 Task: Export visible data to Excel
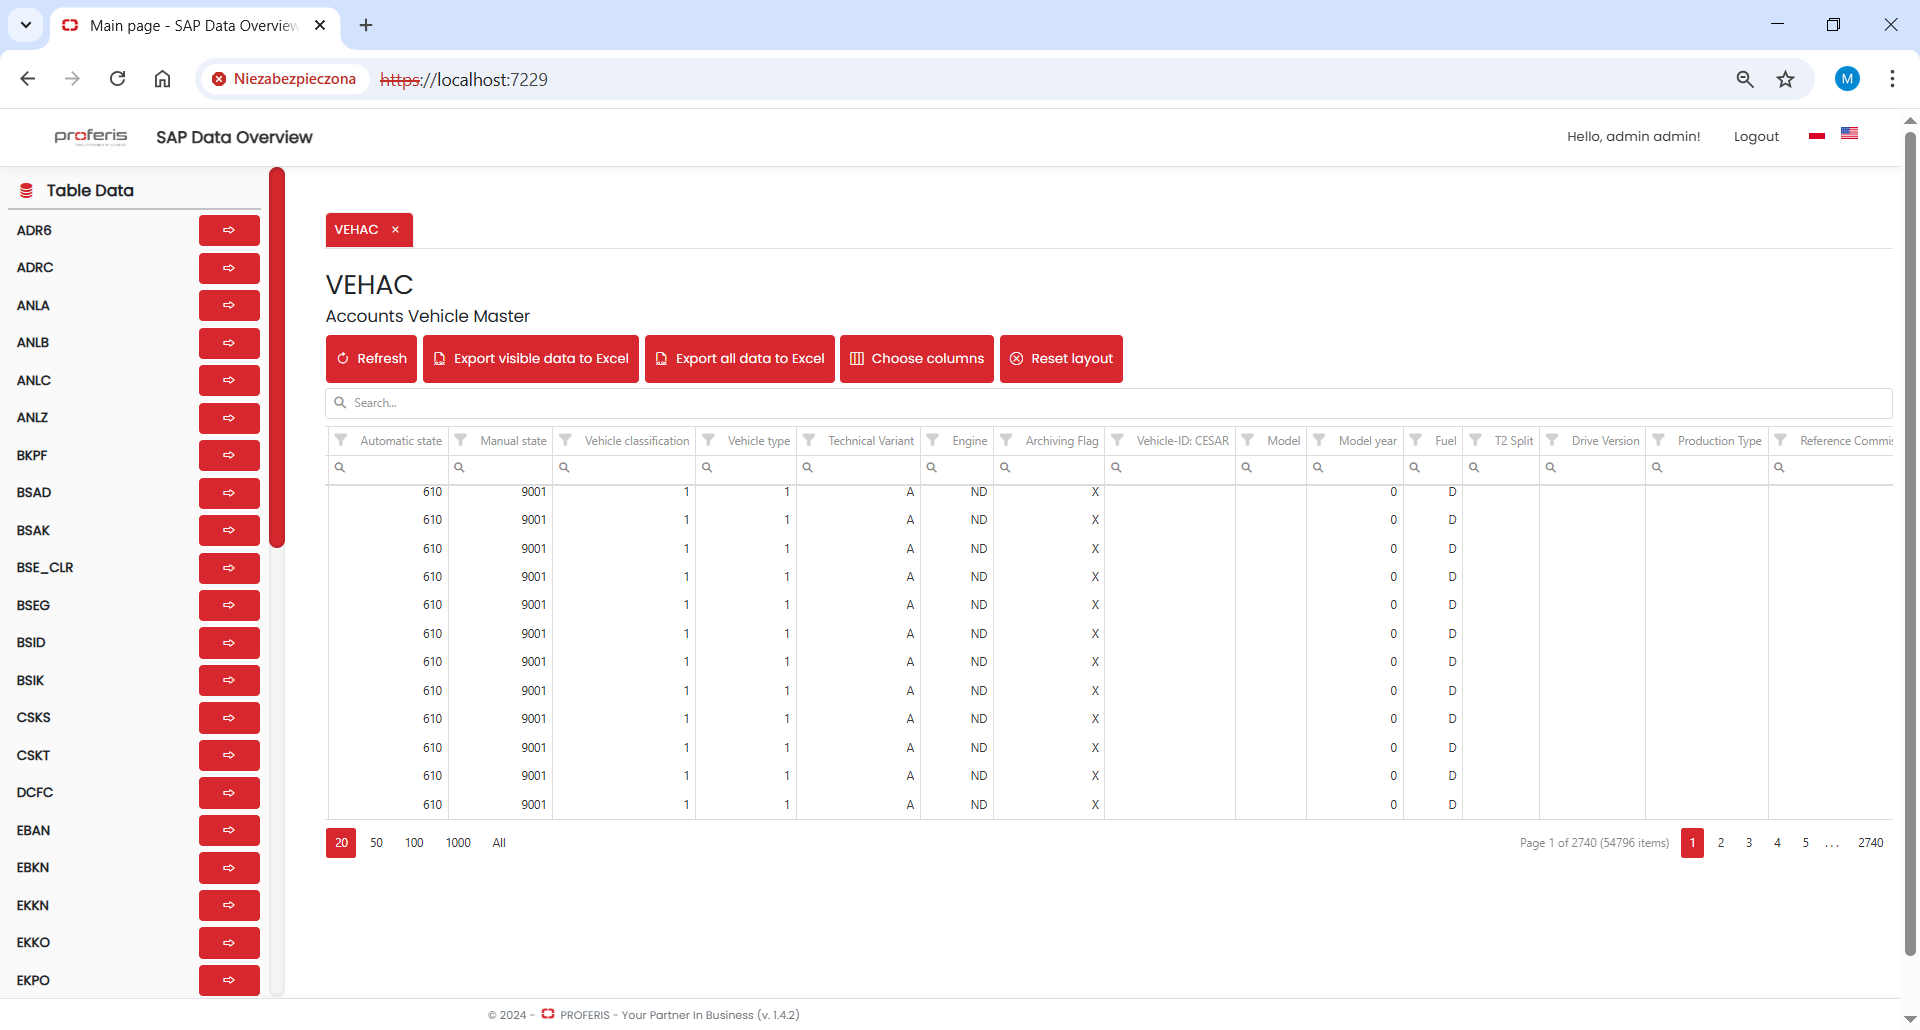click(531, 359)
